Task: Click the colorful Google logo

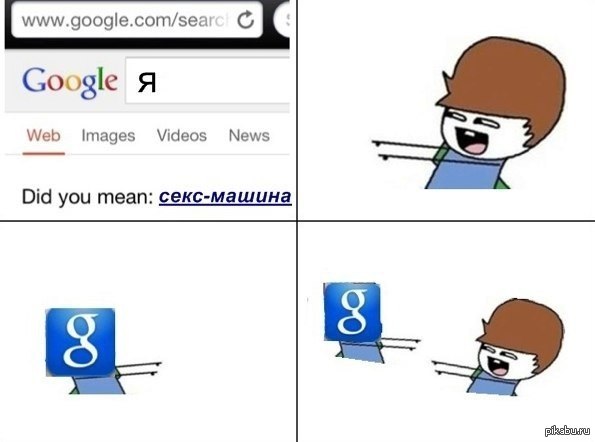Action: pos(69,81)
